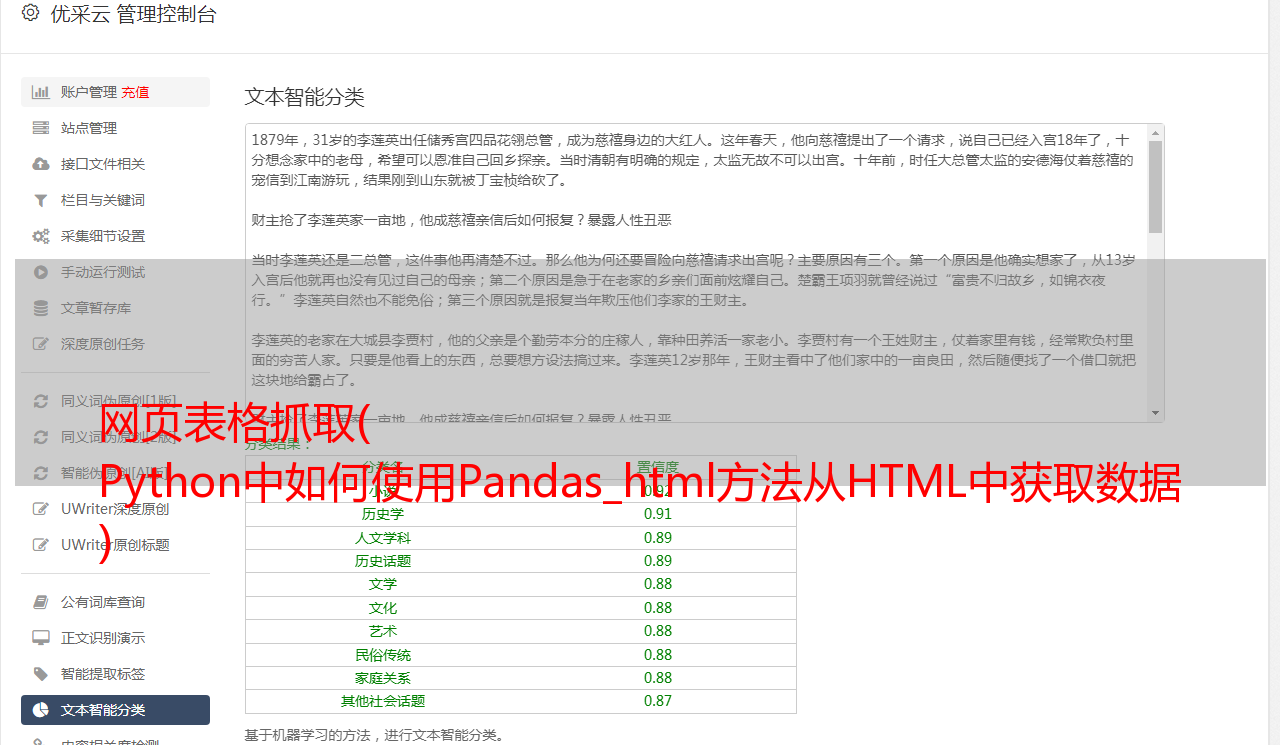Screen dimensions: 1280x745
Task: Click the 家庭关系 category cell
Action: 383,678
